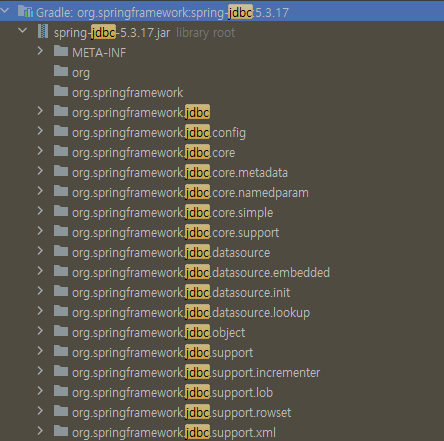
Task: Expand org.springframework.jdbc.object chevron
Action: click(x=40, y=331)
